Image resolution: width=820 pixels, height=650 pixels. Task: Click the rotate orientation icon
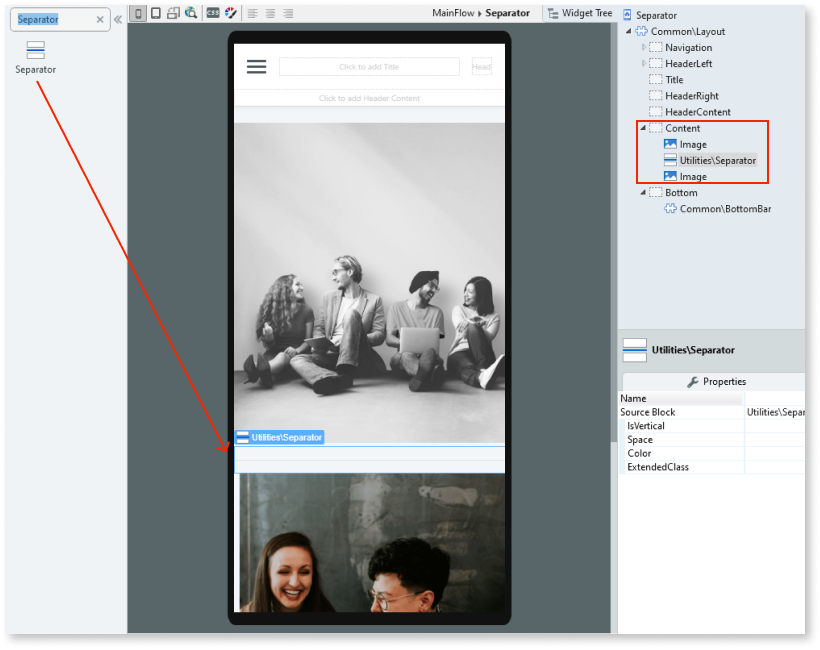coord(174,14)
